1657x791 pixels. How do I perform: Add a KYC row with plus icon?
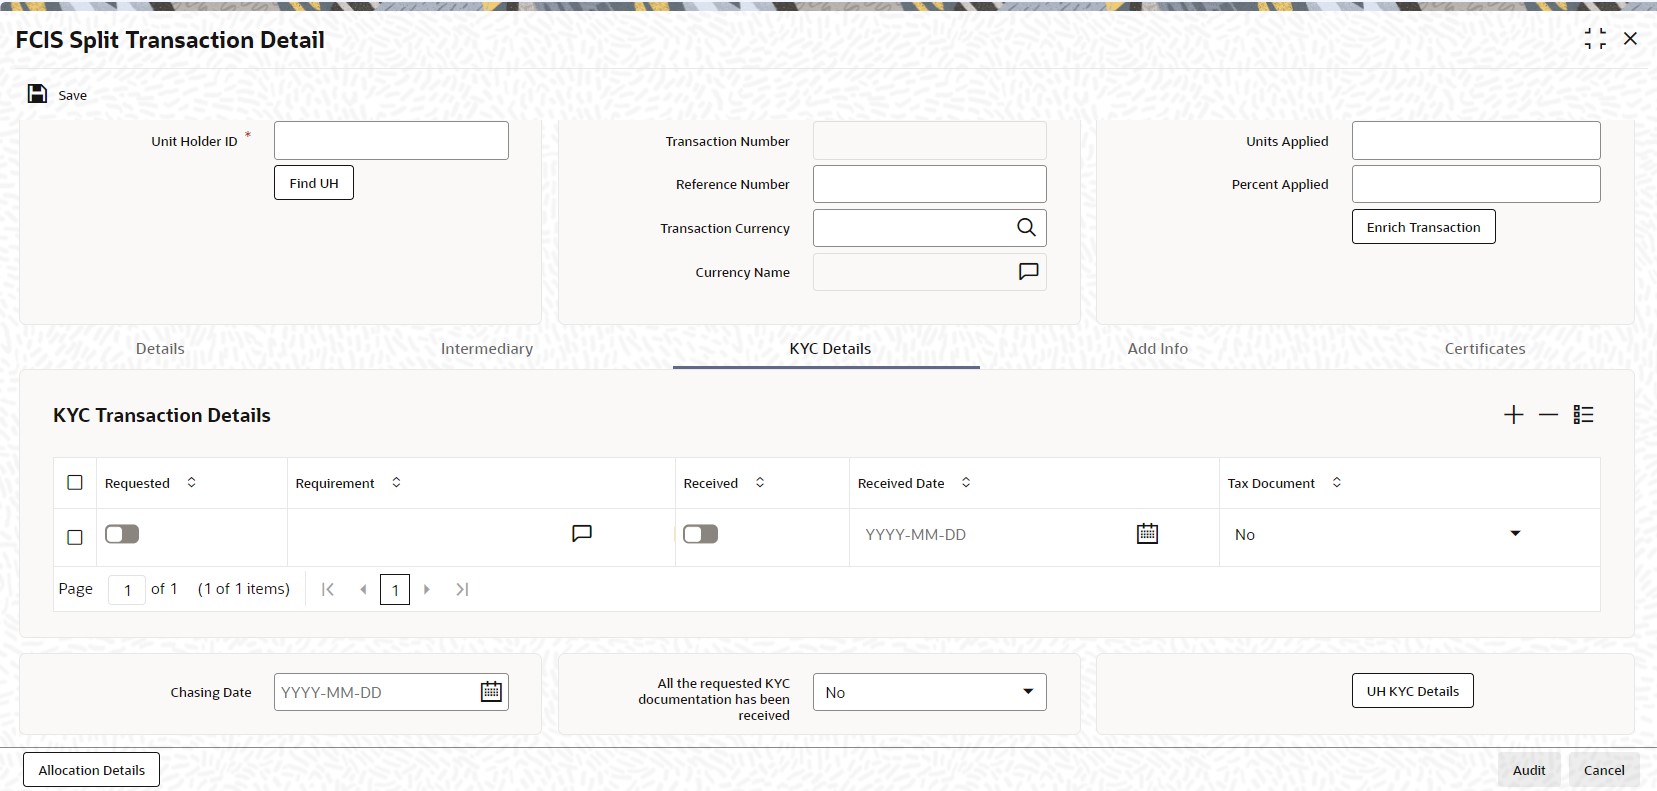click(1513, 415)
